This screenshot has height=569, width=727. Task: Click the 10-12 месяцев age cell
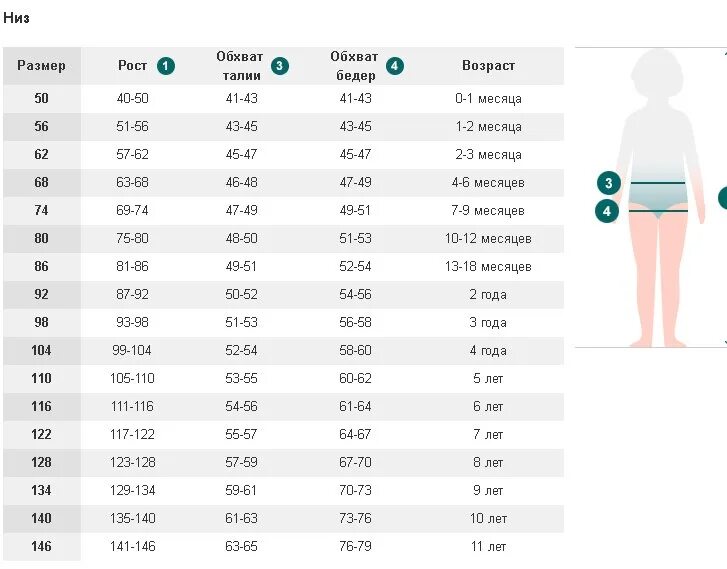tap(488, 239)
